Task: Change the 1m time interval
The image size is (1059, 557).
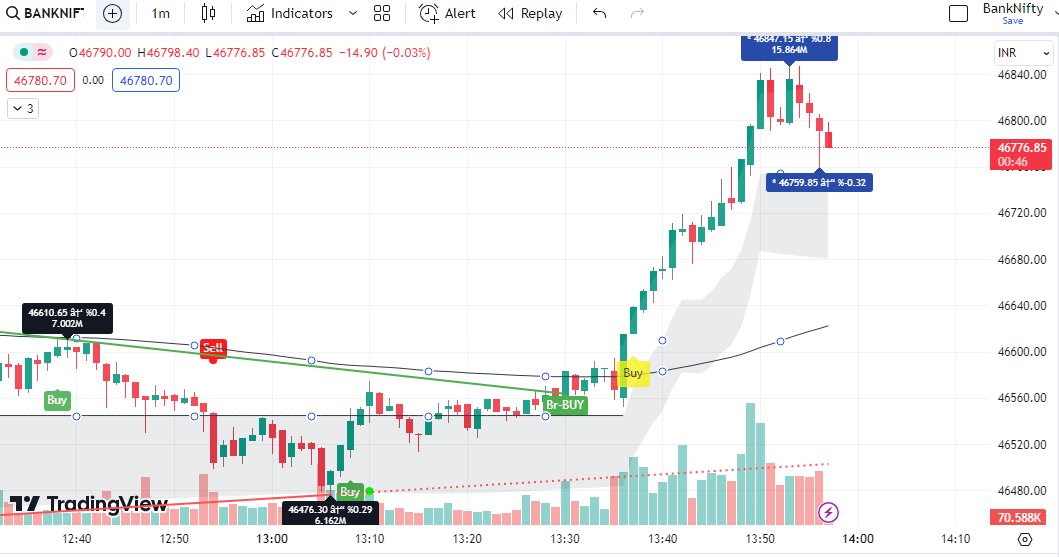Action: pos(161,14)
